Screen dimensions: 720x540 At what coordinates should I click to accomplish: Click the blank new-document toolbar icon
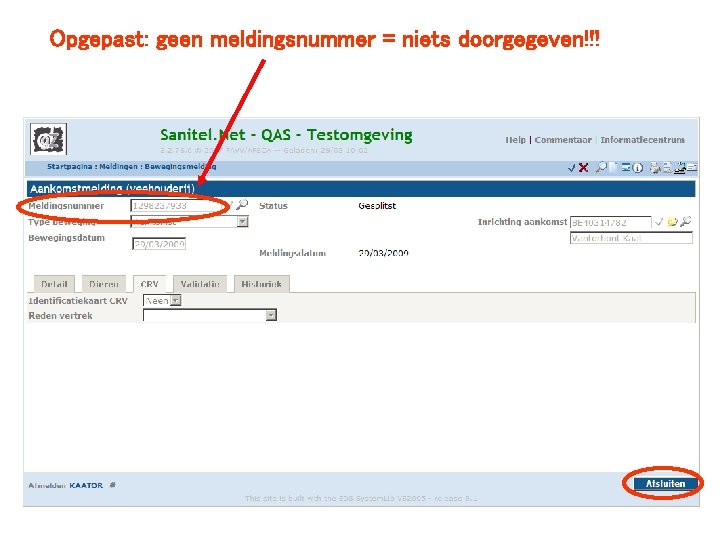point(613,167)
